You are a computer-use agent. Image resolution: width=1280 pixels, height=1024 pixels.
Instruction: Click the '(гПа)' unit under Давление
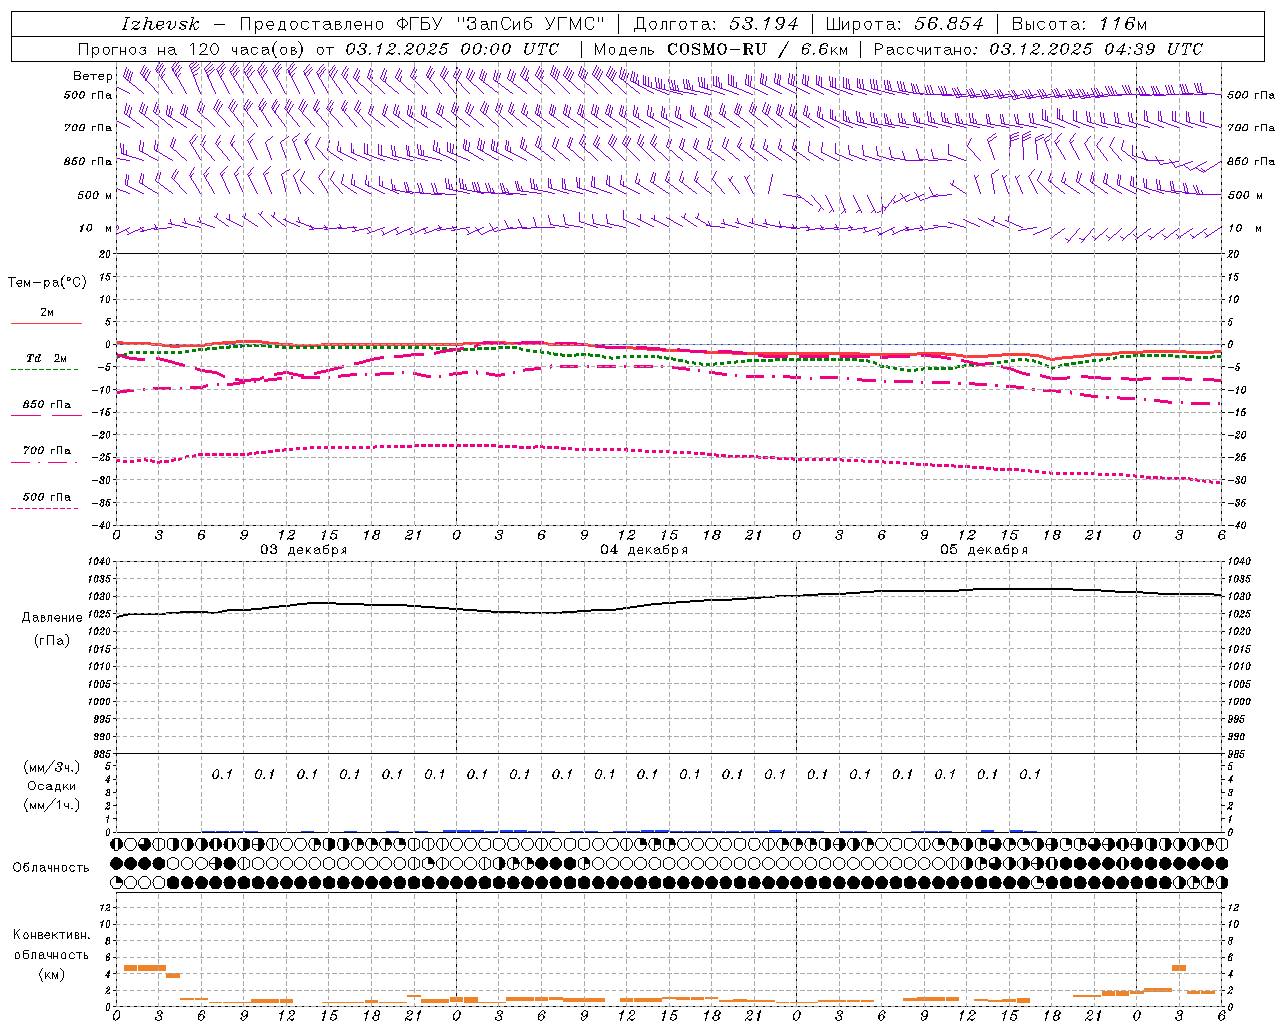coord(52,640)
